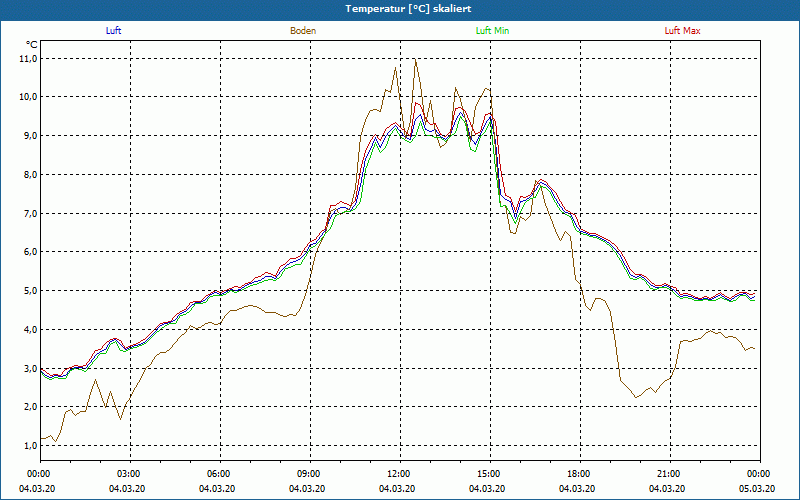Click the 09:00 time label

310,474
